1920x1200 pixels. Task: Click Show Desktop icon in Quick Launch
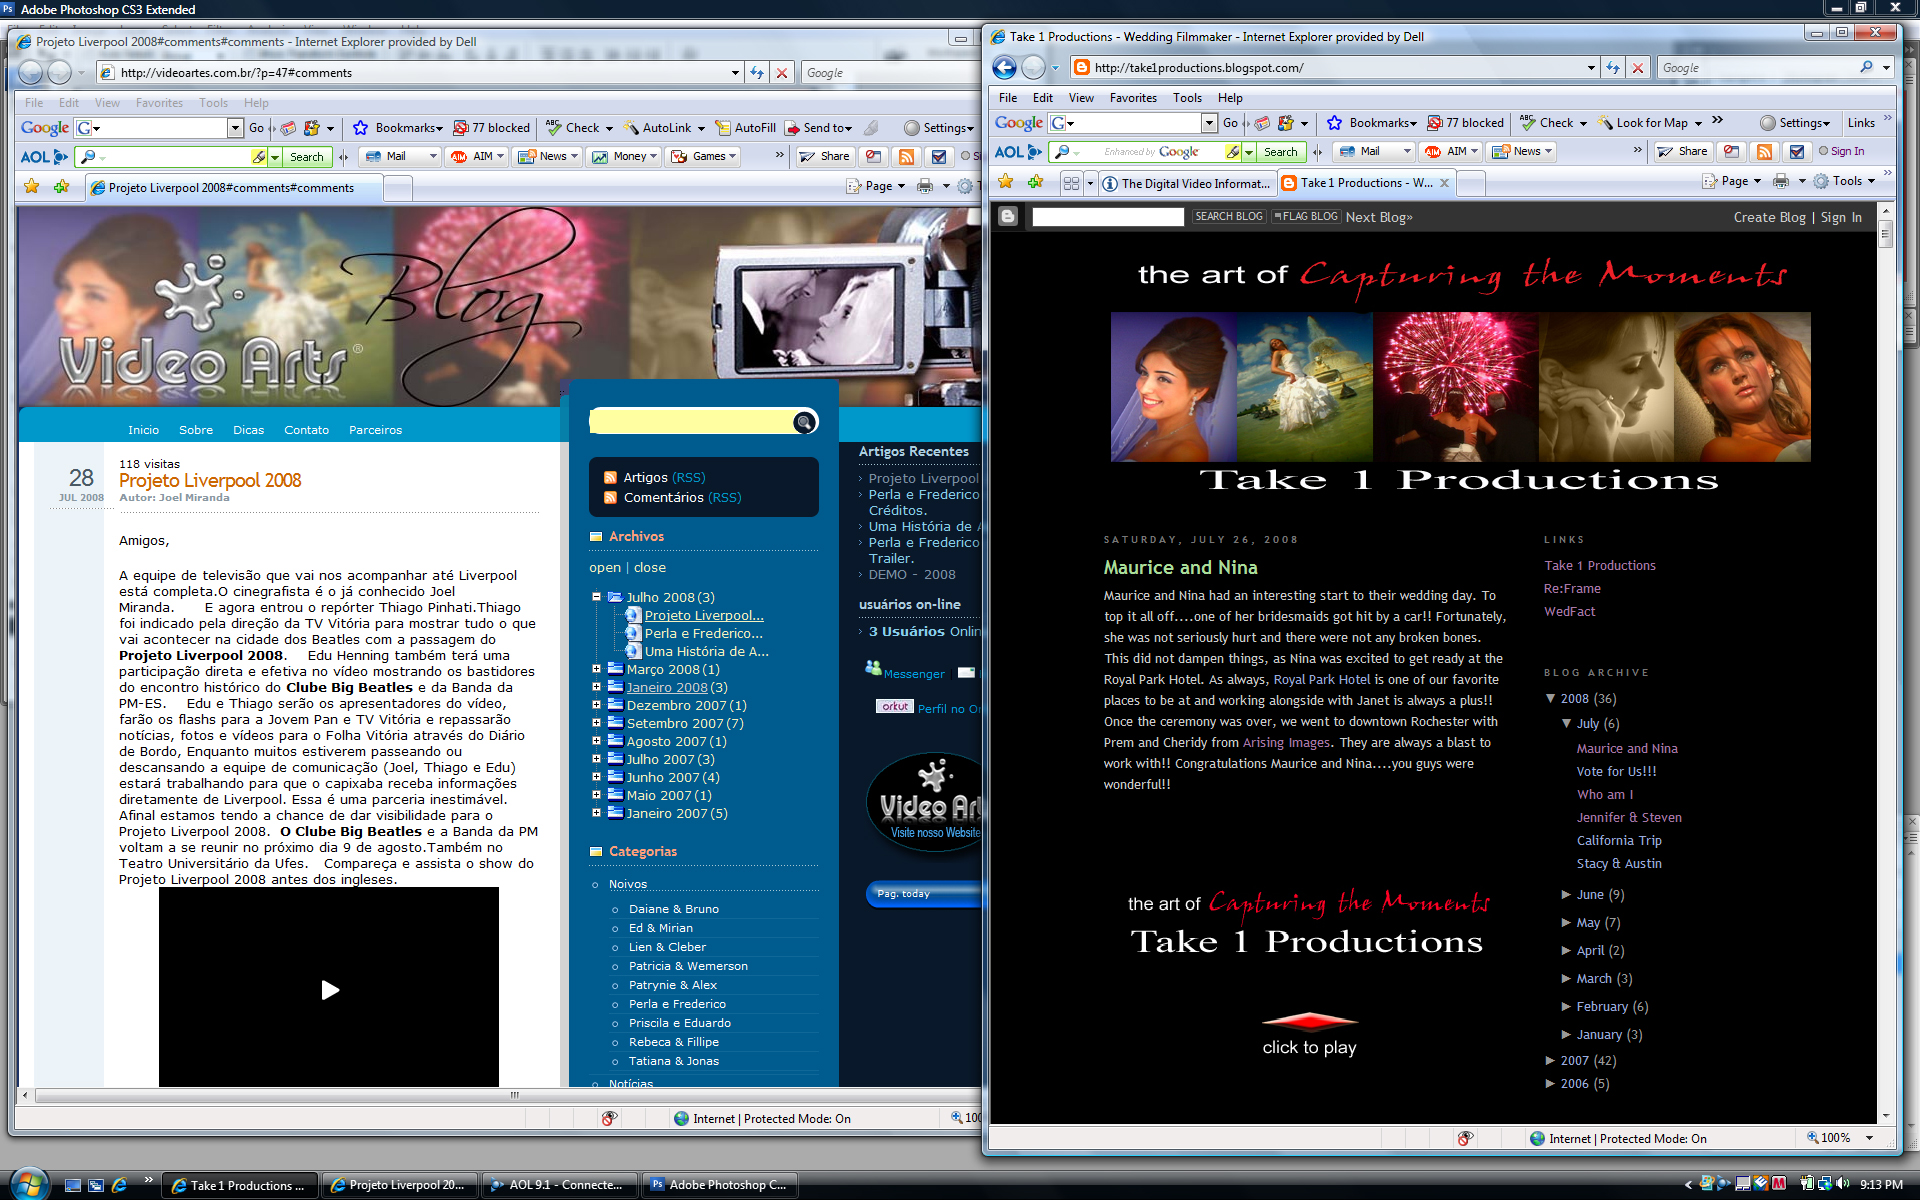73,1185
